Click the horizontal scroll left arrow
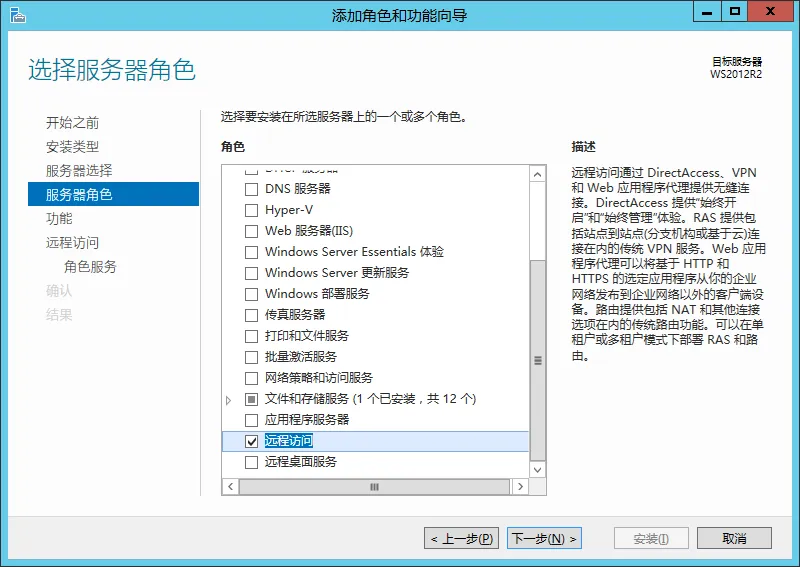Screen dimensions: 800x567 (x=231, y=487)
